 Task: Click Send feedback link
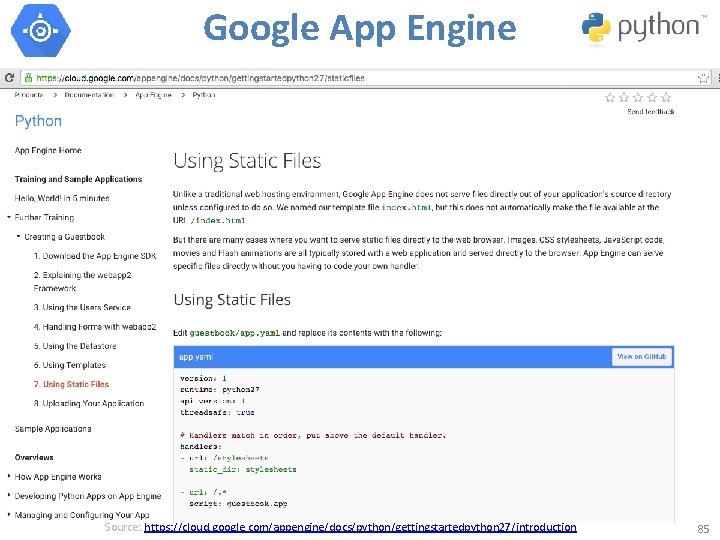[x=651, y=112]
